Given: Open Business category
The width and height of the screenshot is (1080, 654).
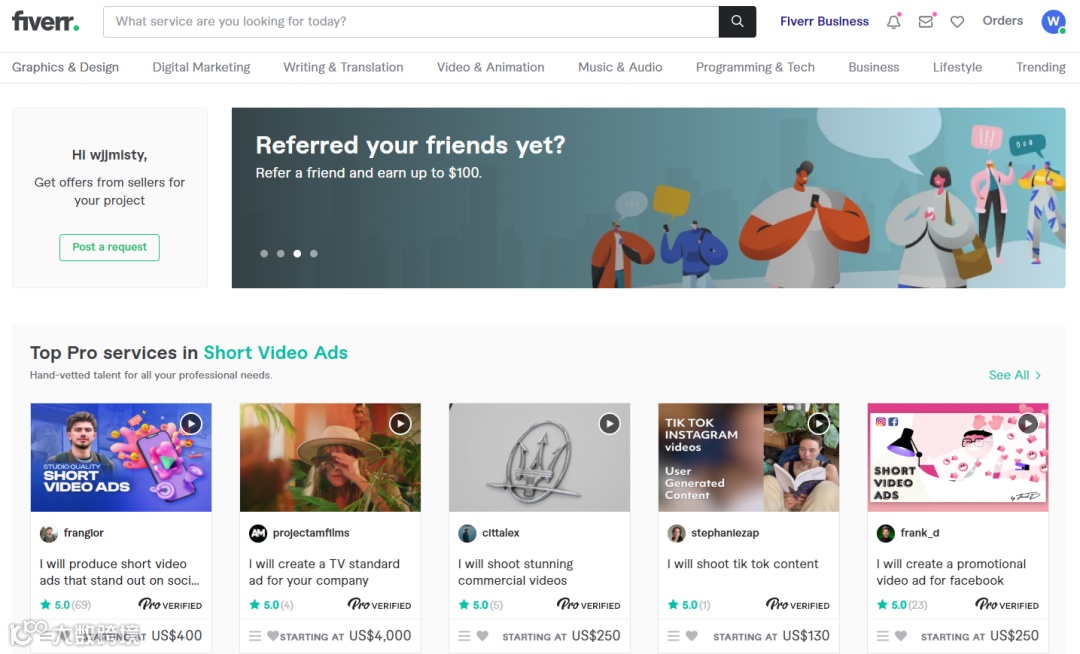Looking at the screenshot, I should [x=873, y=67].
